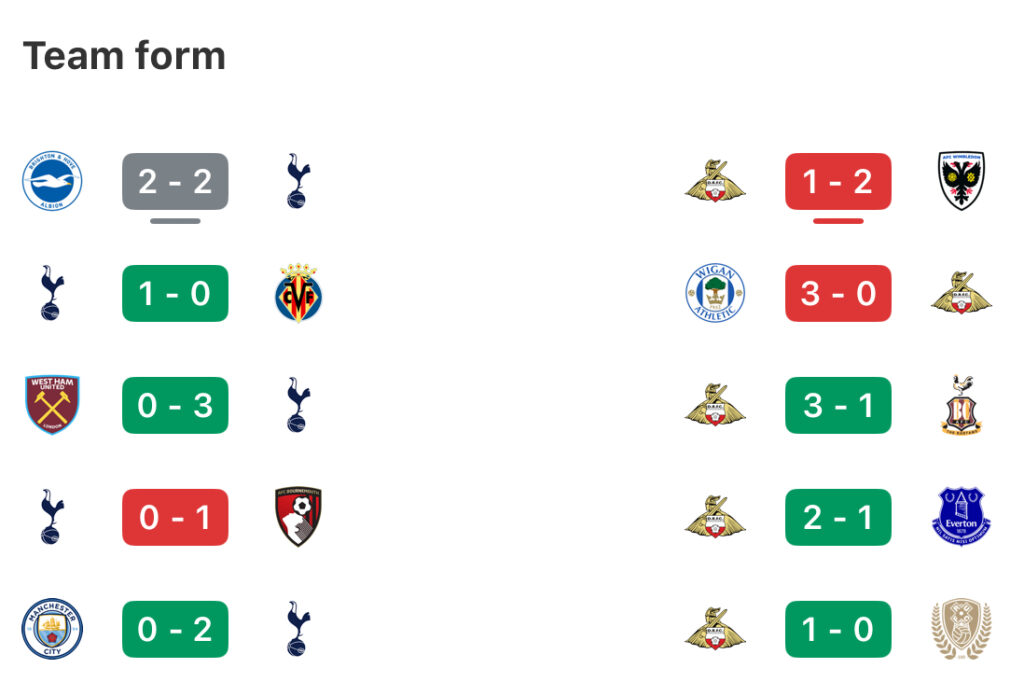1024x696 pixels.
Task: Select the Wigan Athletic crest
Action: (x=715, y=293)
